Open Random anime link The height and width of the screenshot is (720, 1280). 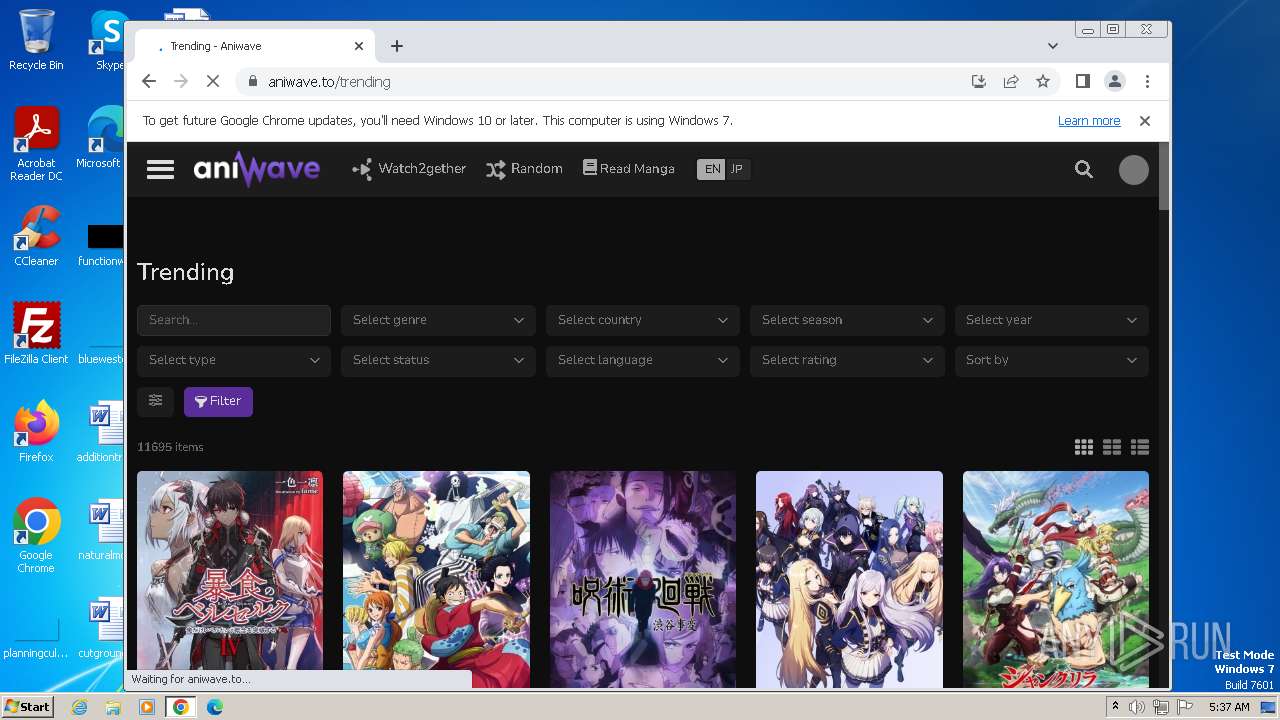(524, 169)
